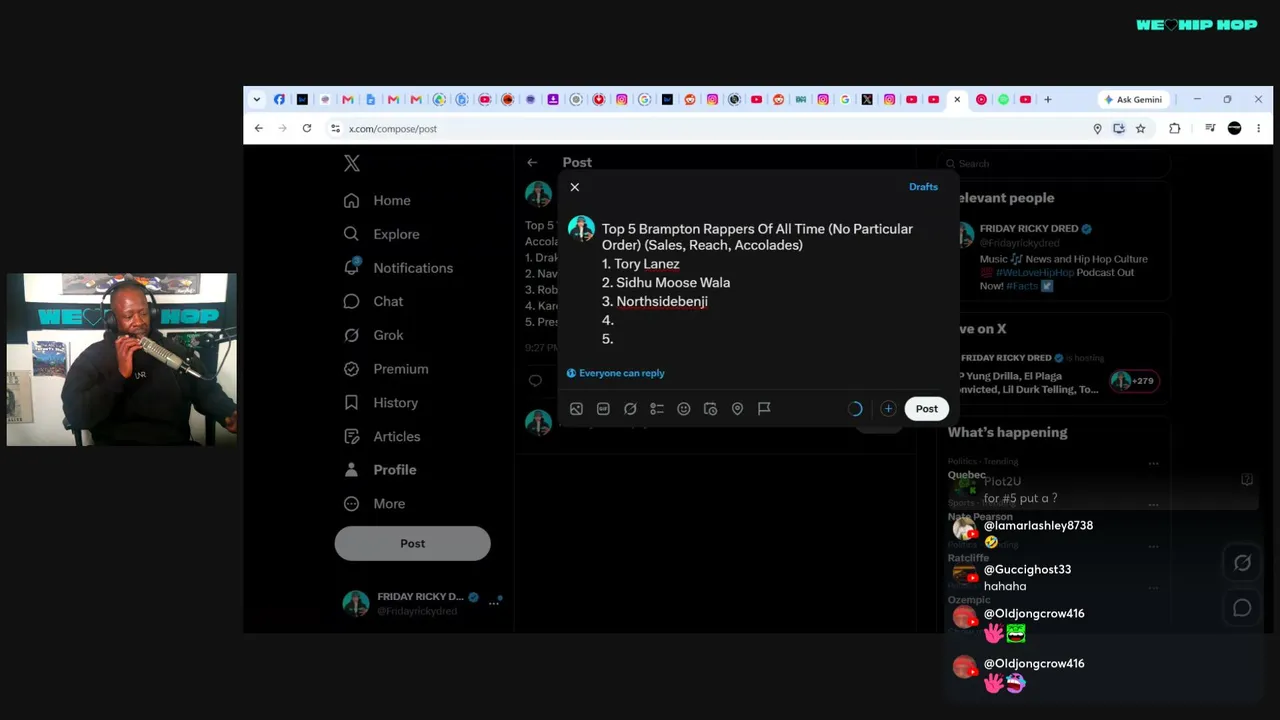Open the reply icon under the post
This screenshot has height=720, width=1280.
tap(535, 381)
